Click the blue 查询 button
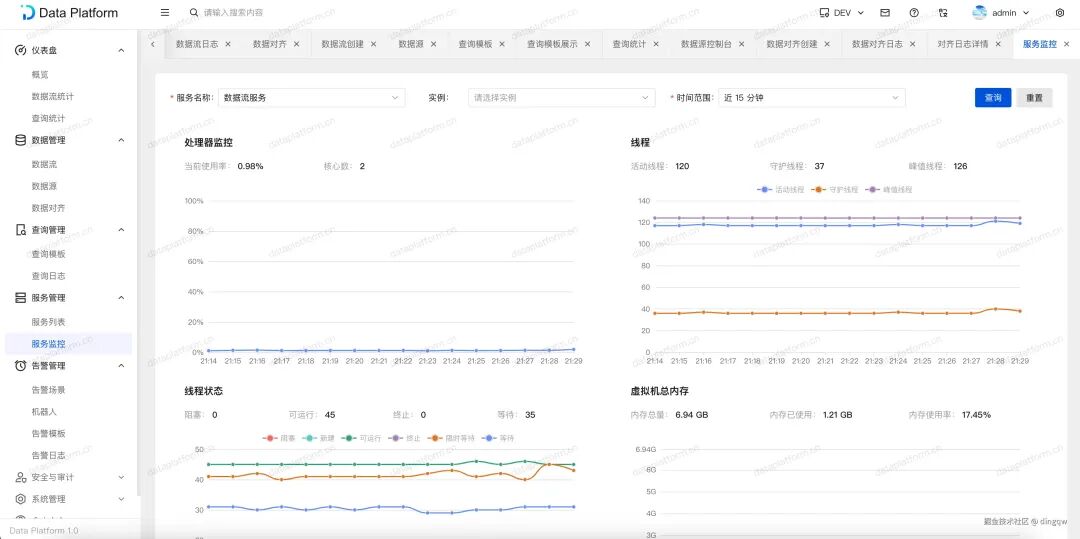 [993, 98]
